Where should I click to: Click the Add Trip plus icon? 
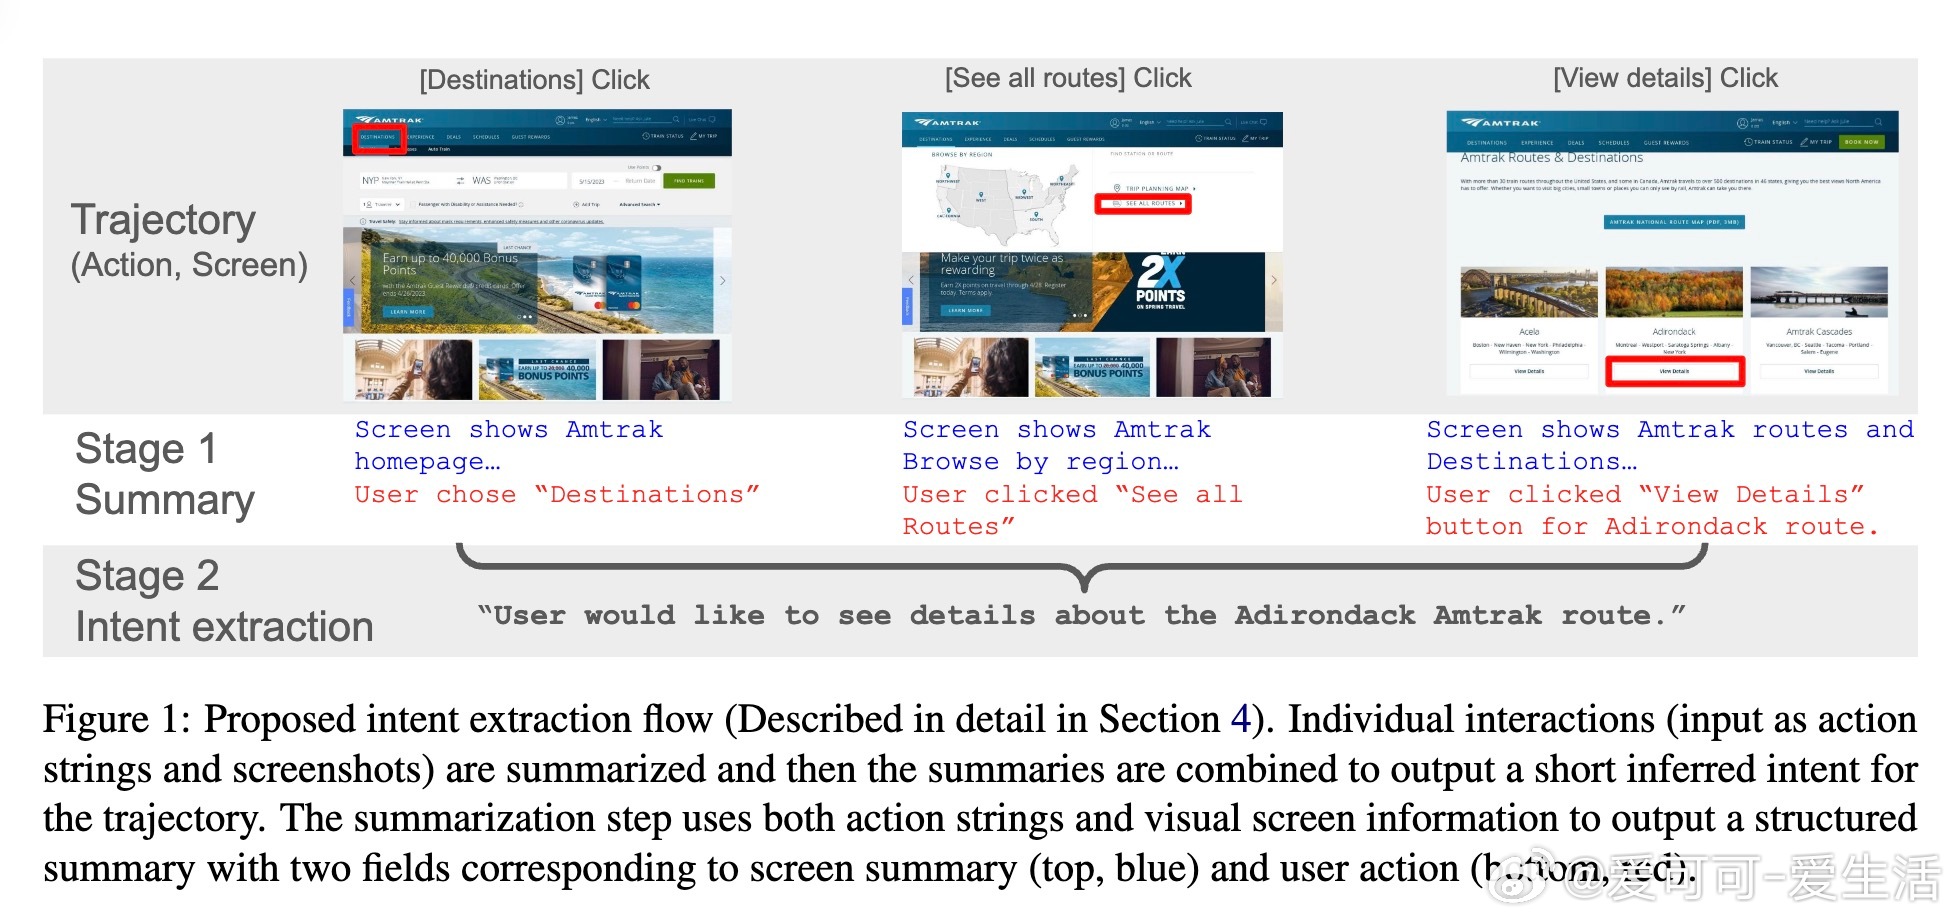[x=576, y=205]
